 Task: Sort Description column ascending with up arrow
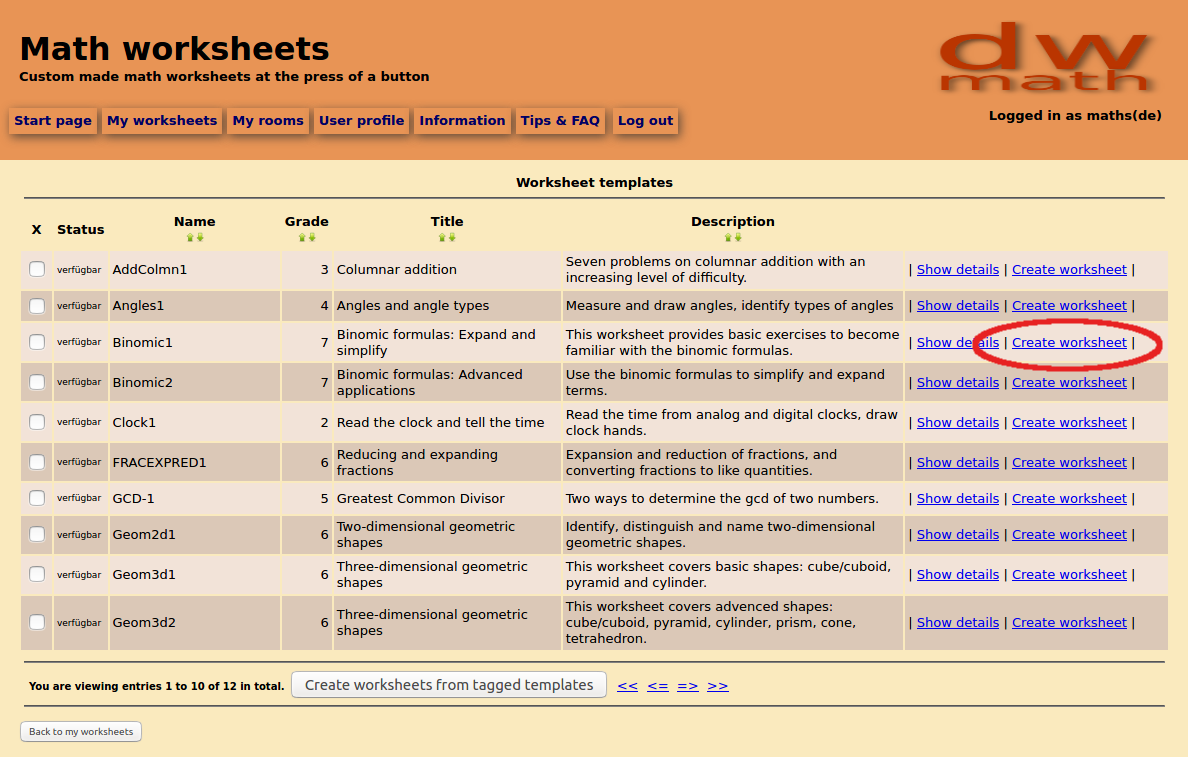pos(728,237)
